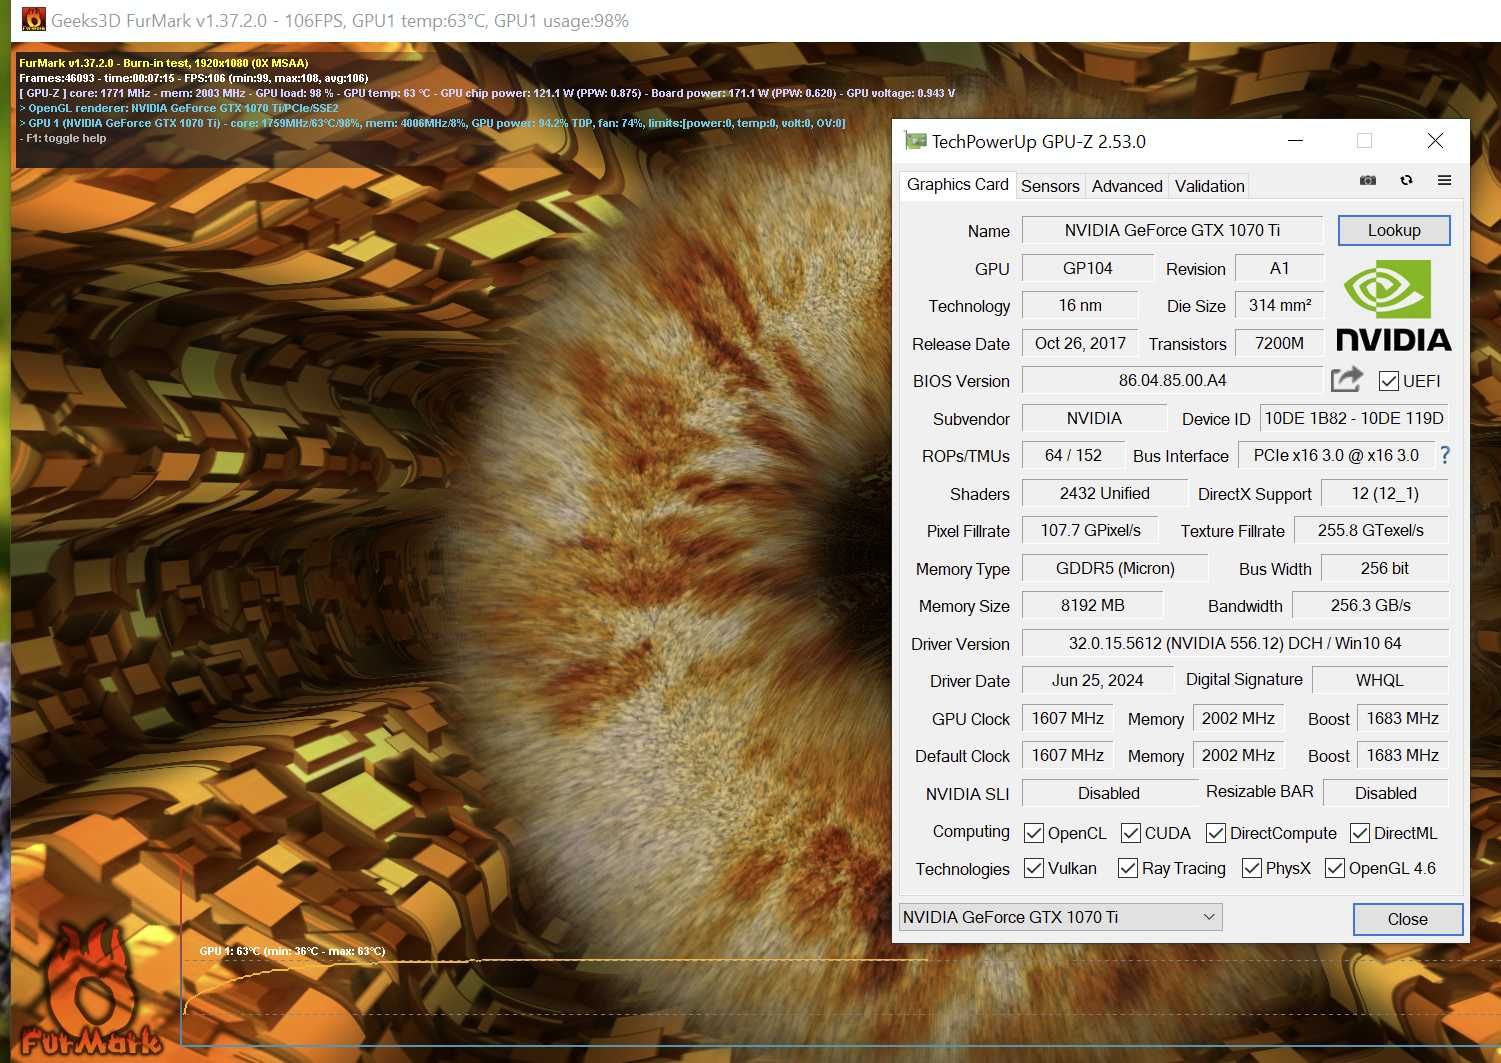This screenshot has height=1063, width=1501.
Task: Switch to the Advanced tab
Action: (1127, 186)
